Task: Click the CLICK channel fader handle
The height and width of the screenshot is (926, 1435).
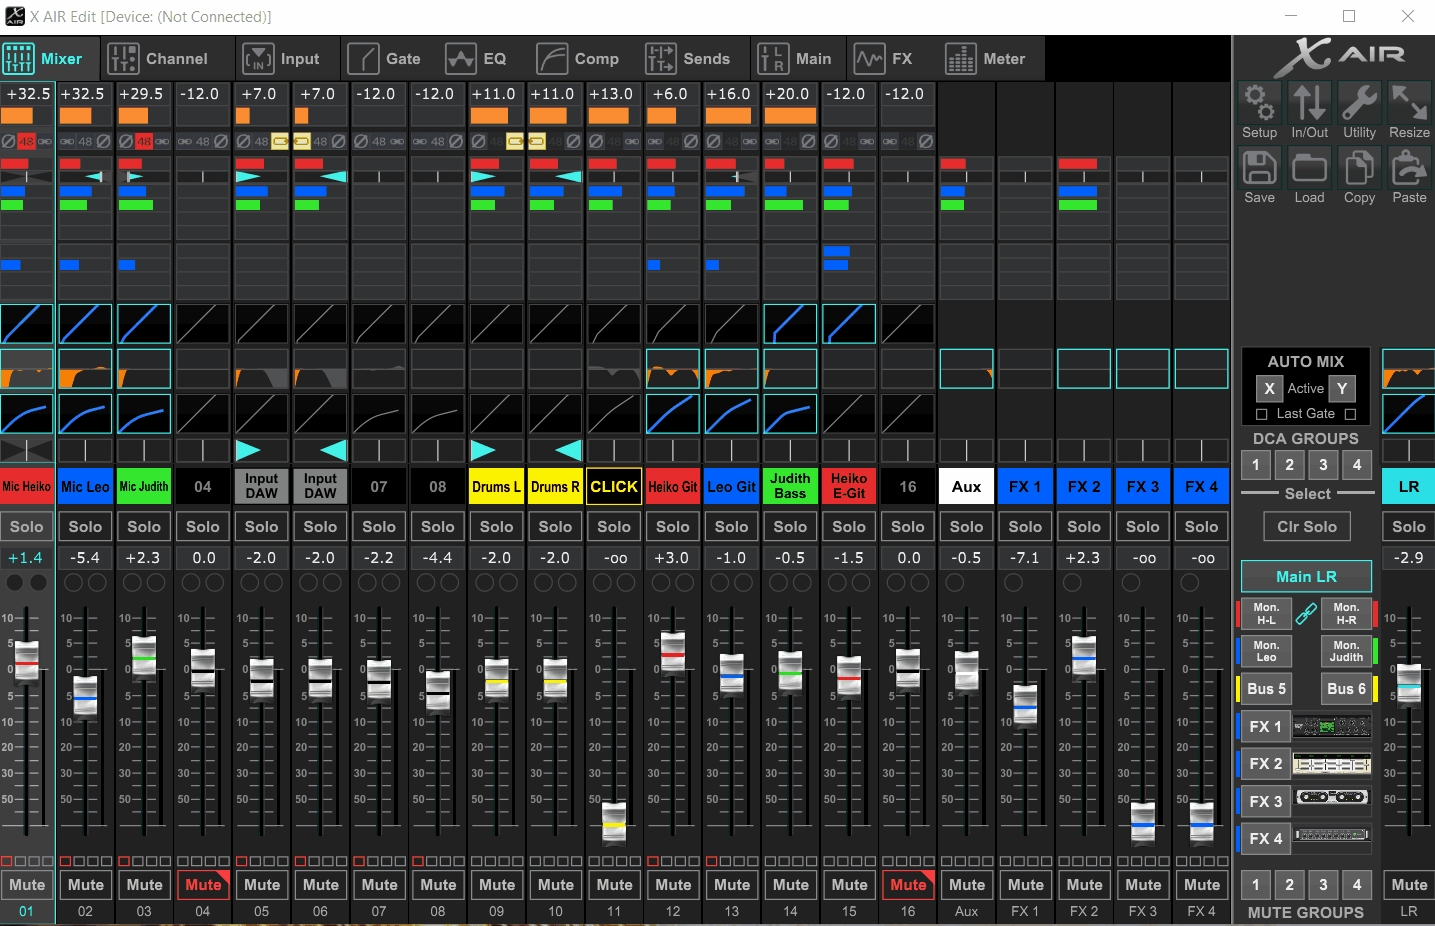Action: click(x=614, y=822)
